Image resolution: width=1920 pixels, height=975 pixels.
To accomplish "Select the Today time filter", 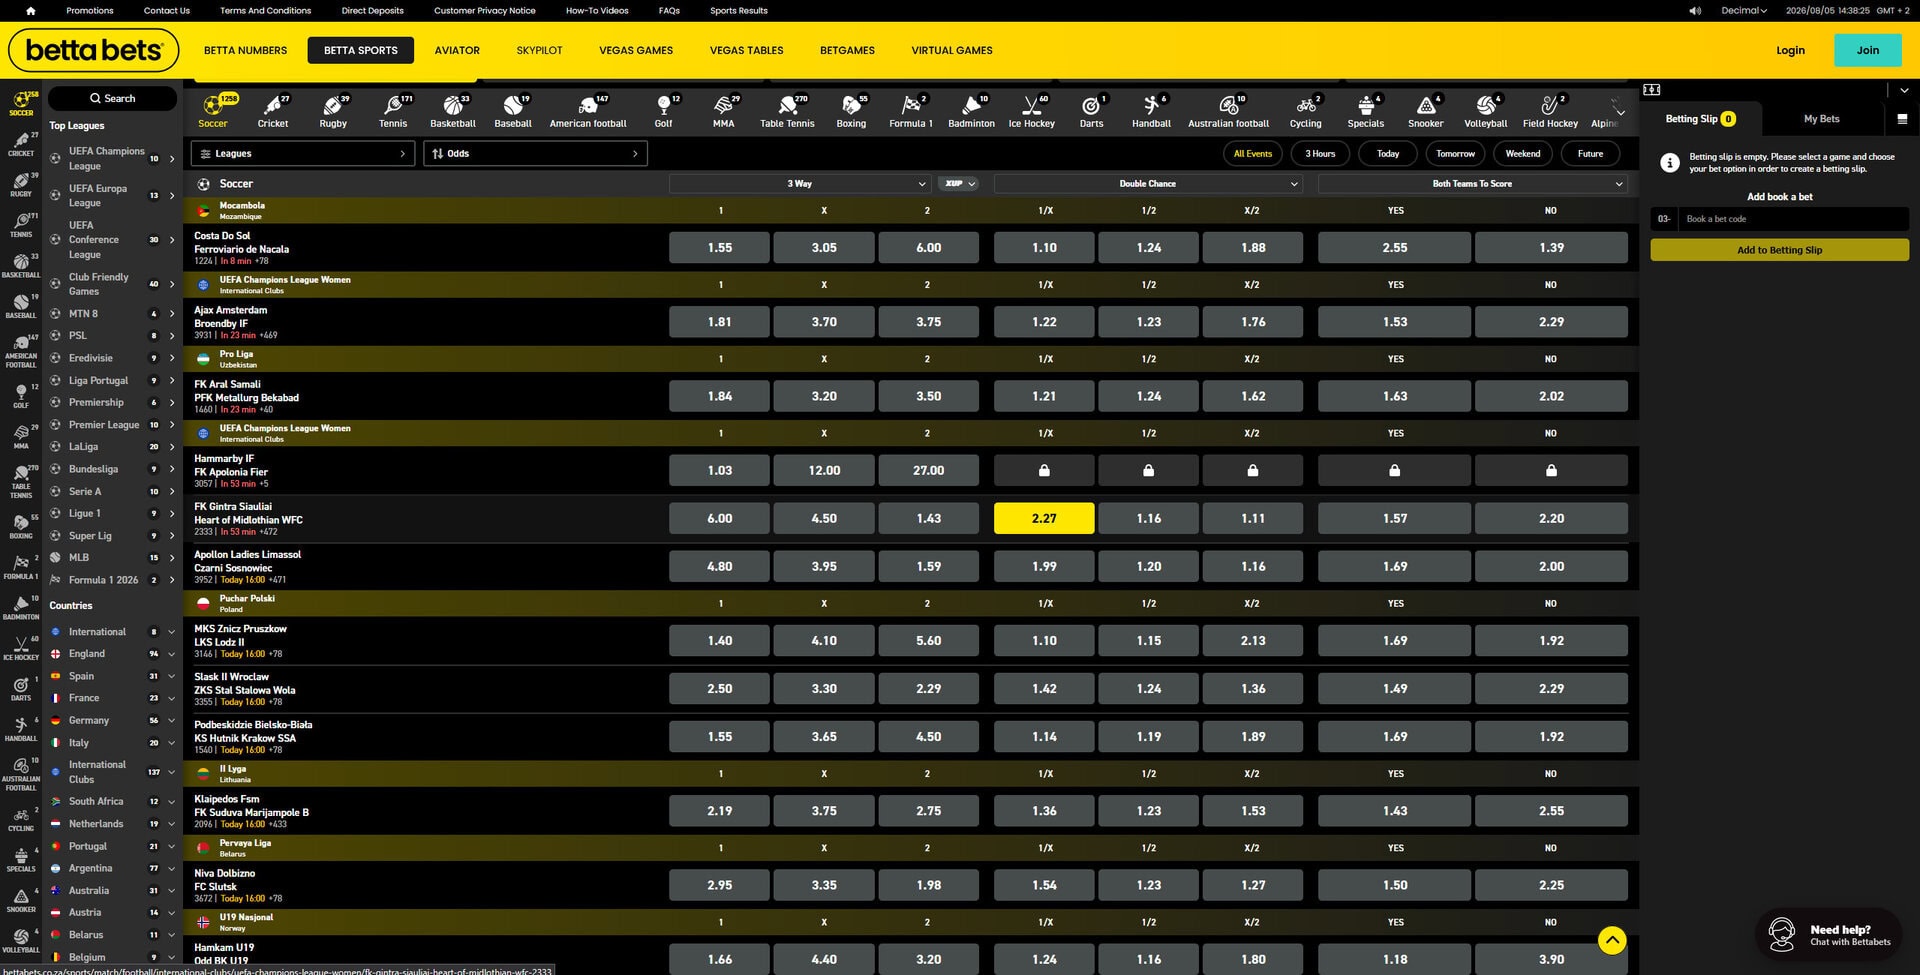I will point(1388,154).
